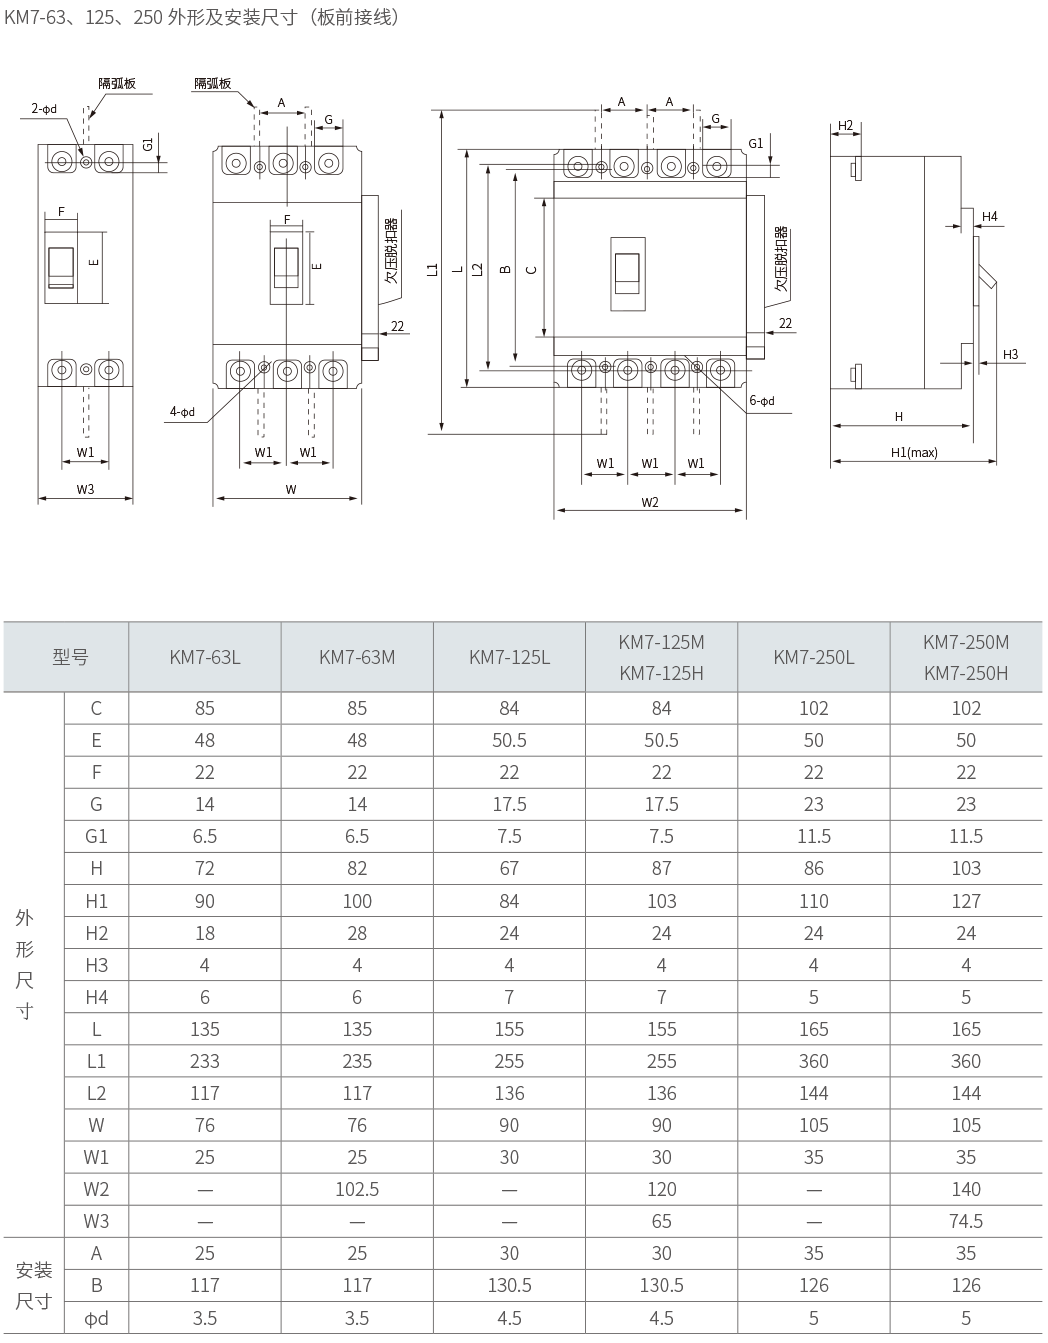Select the 'H1(max)' dimension label in side view

click(x=914, y=452)
